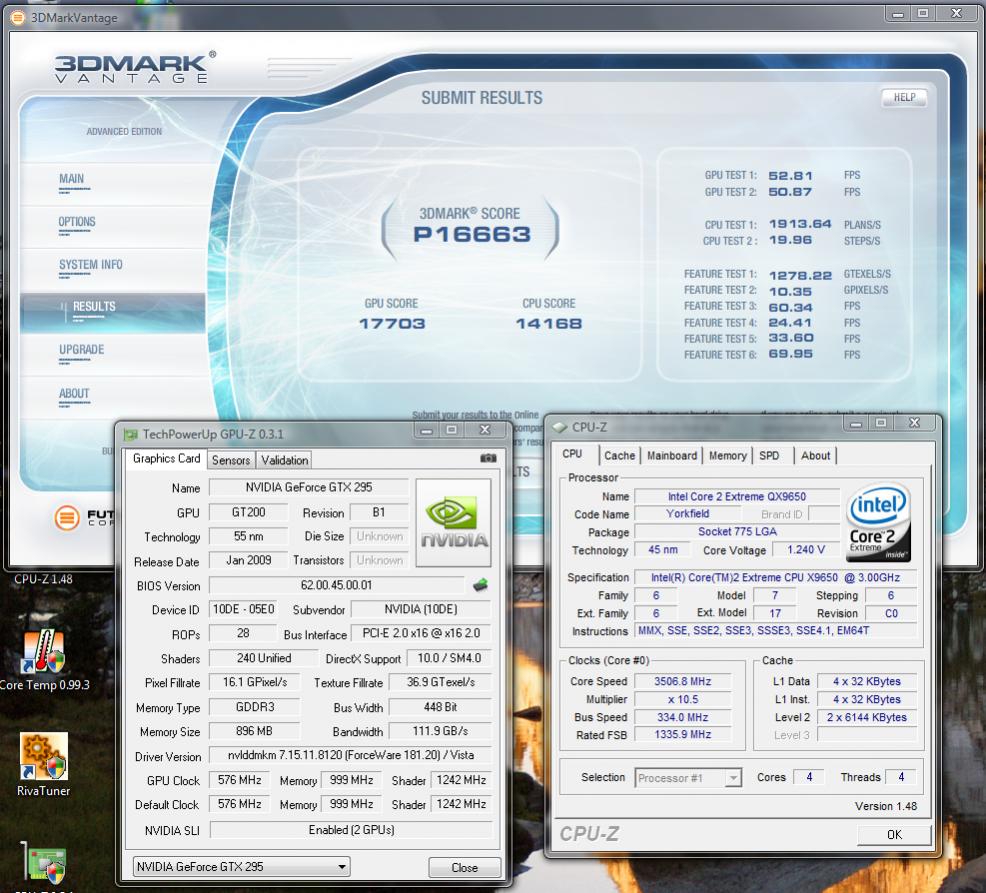Minimize the GPU-Z window

click(427, 431)
